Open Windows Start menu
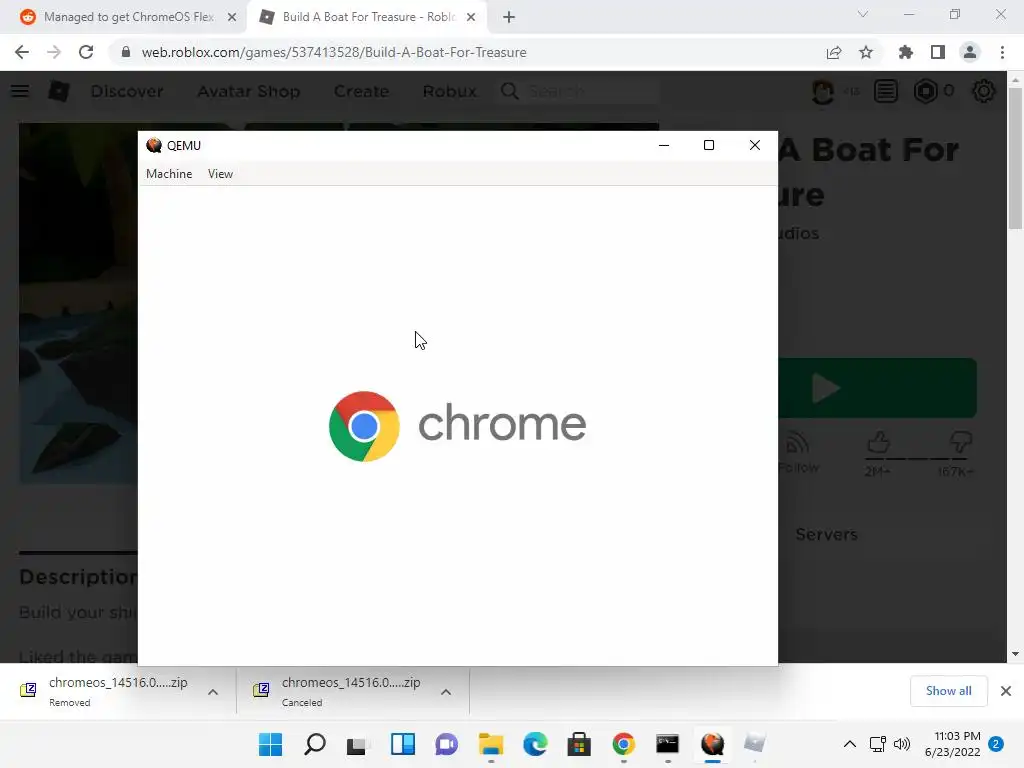This screenshot has height=768, width=1024. 270,744
